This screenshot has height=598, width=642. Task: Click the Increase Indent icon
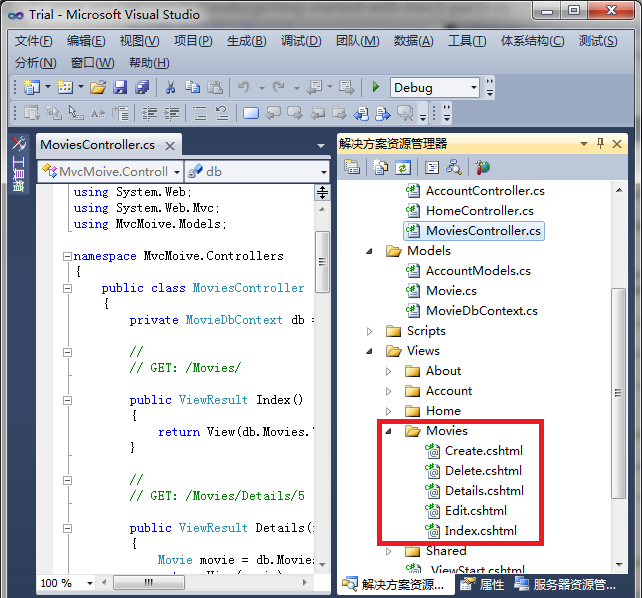(172, 113)
